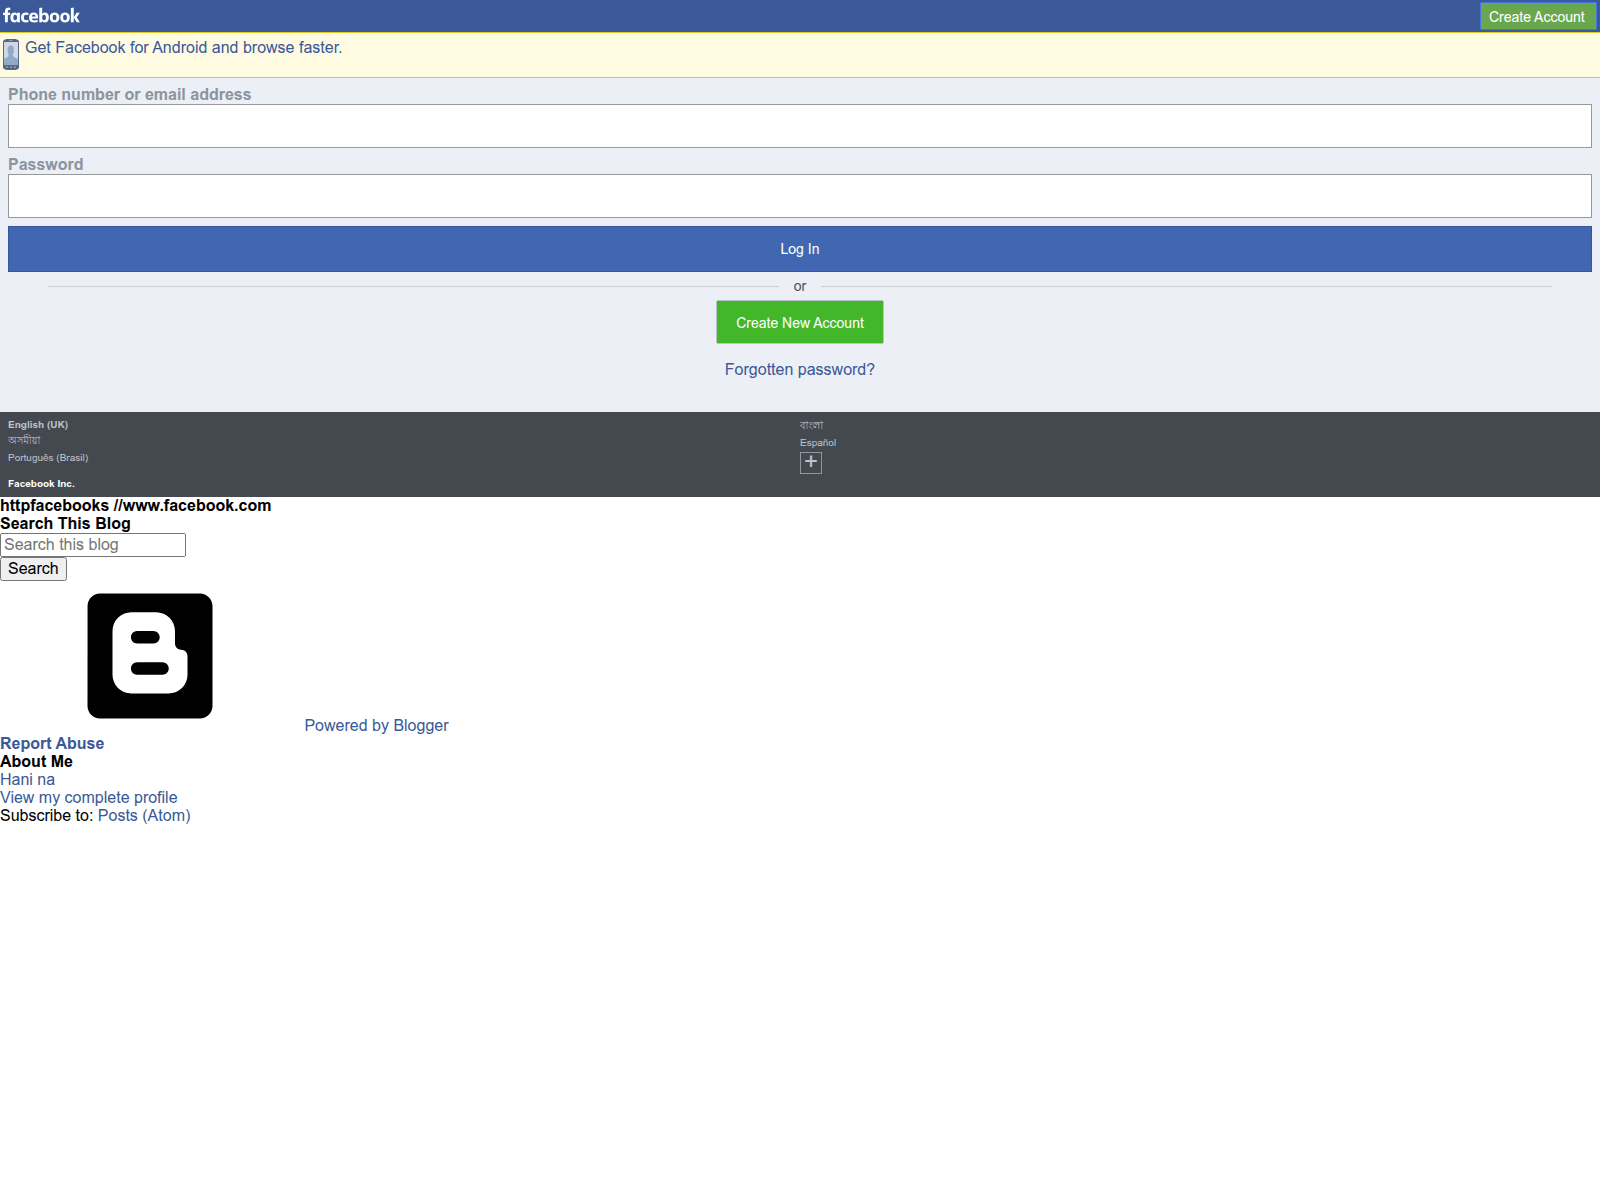Click the Android phone icon in the banner
The image size is (1600, 1200).
click(x=11, y=54)
